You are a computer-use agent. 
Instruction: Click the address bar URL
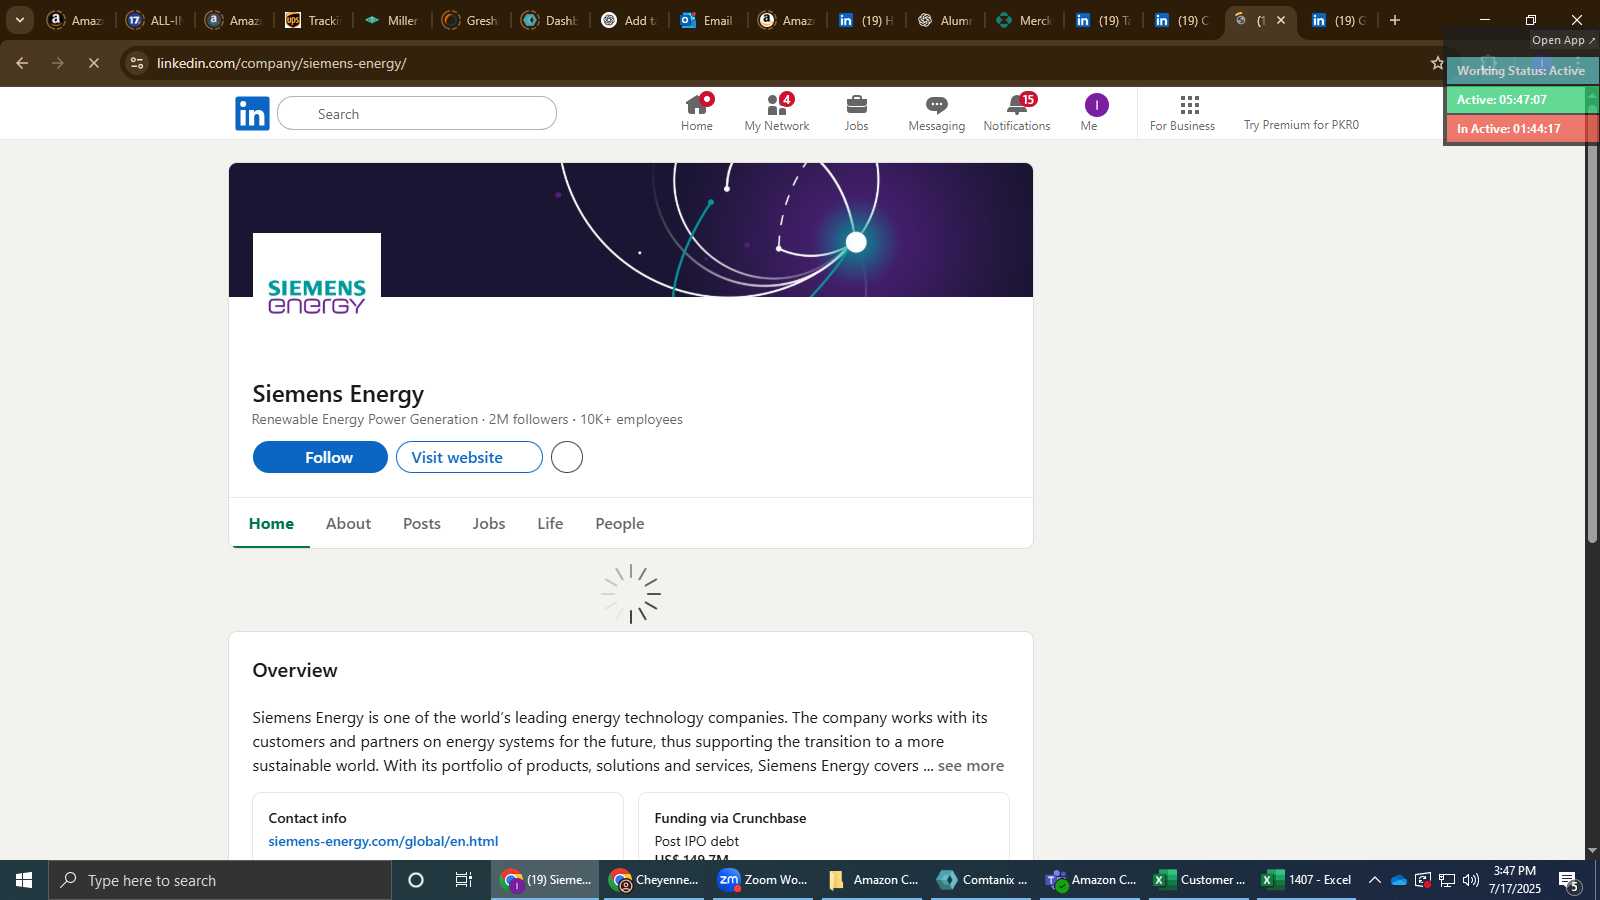coord(281,63)
